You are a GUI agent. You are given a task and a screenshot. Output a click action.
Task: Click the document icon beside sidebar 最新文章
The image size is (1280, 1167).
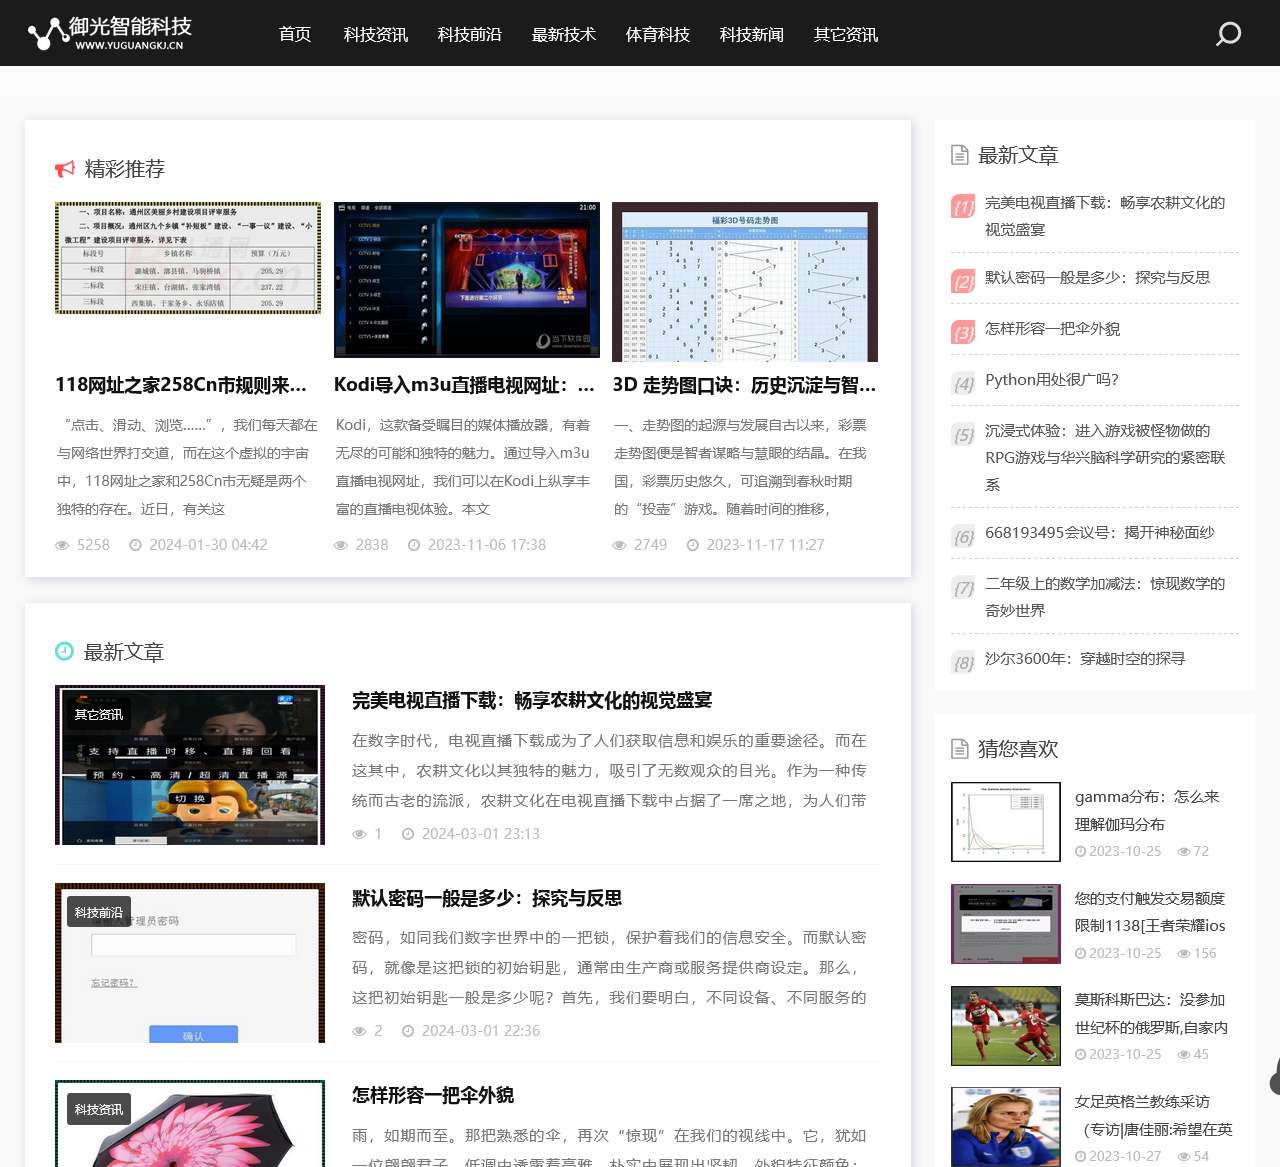coord(960,155)
